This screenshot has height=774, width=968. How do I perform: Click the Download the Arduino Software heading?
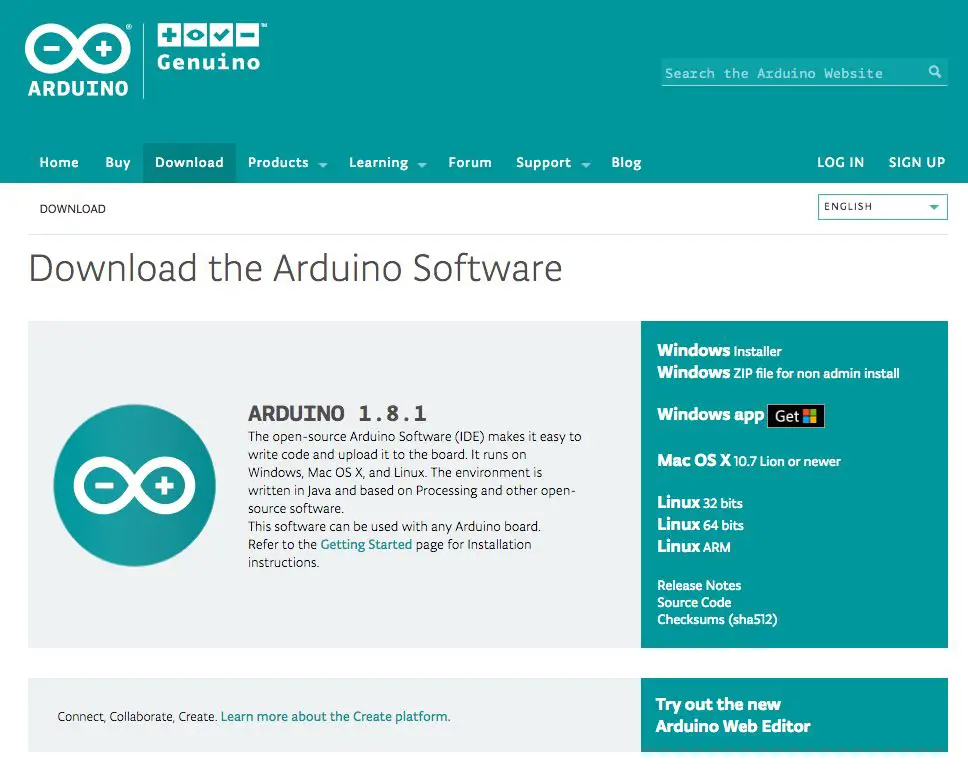[x=296, y=268]
